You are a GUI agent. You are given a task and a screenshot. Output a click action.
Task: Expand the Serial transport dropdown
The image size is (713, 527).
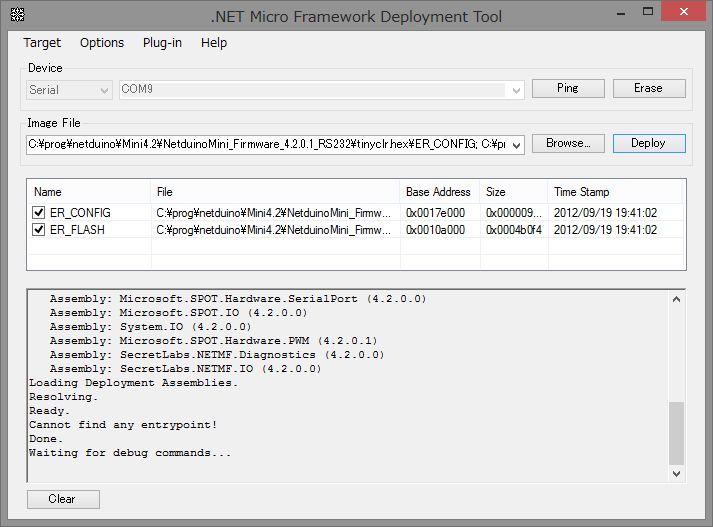pyautogui.click(x=104, y=90)
